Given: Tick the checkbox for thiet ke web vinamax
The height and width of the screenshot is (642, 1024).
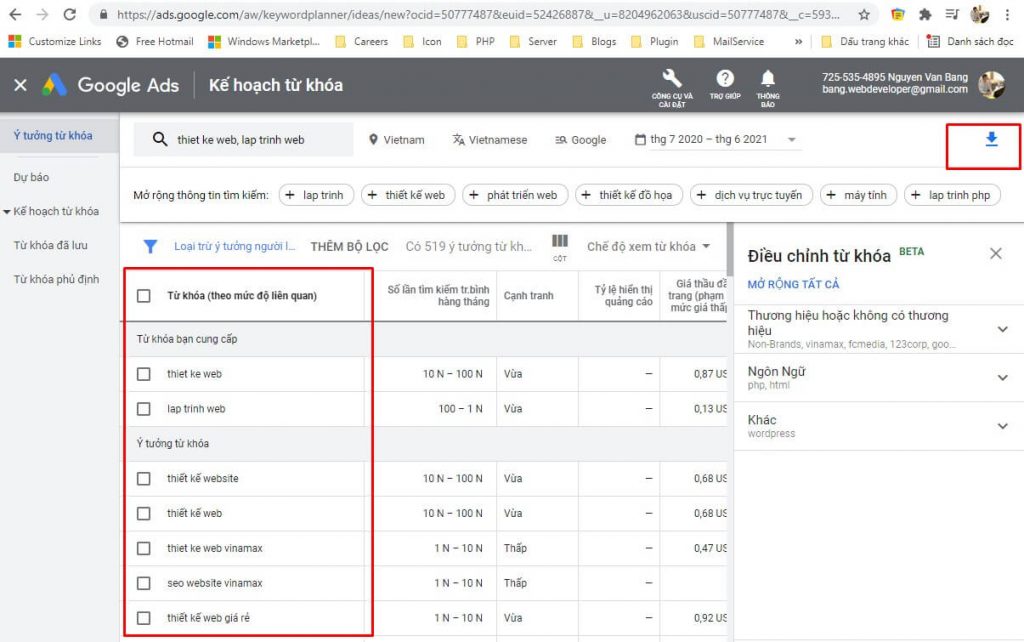Looking at the screenshot, I should 144,549.
